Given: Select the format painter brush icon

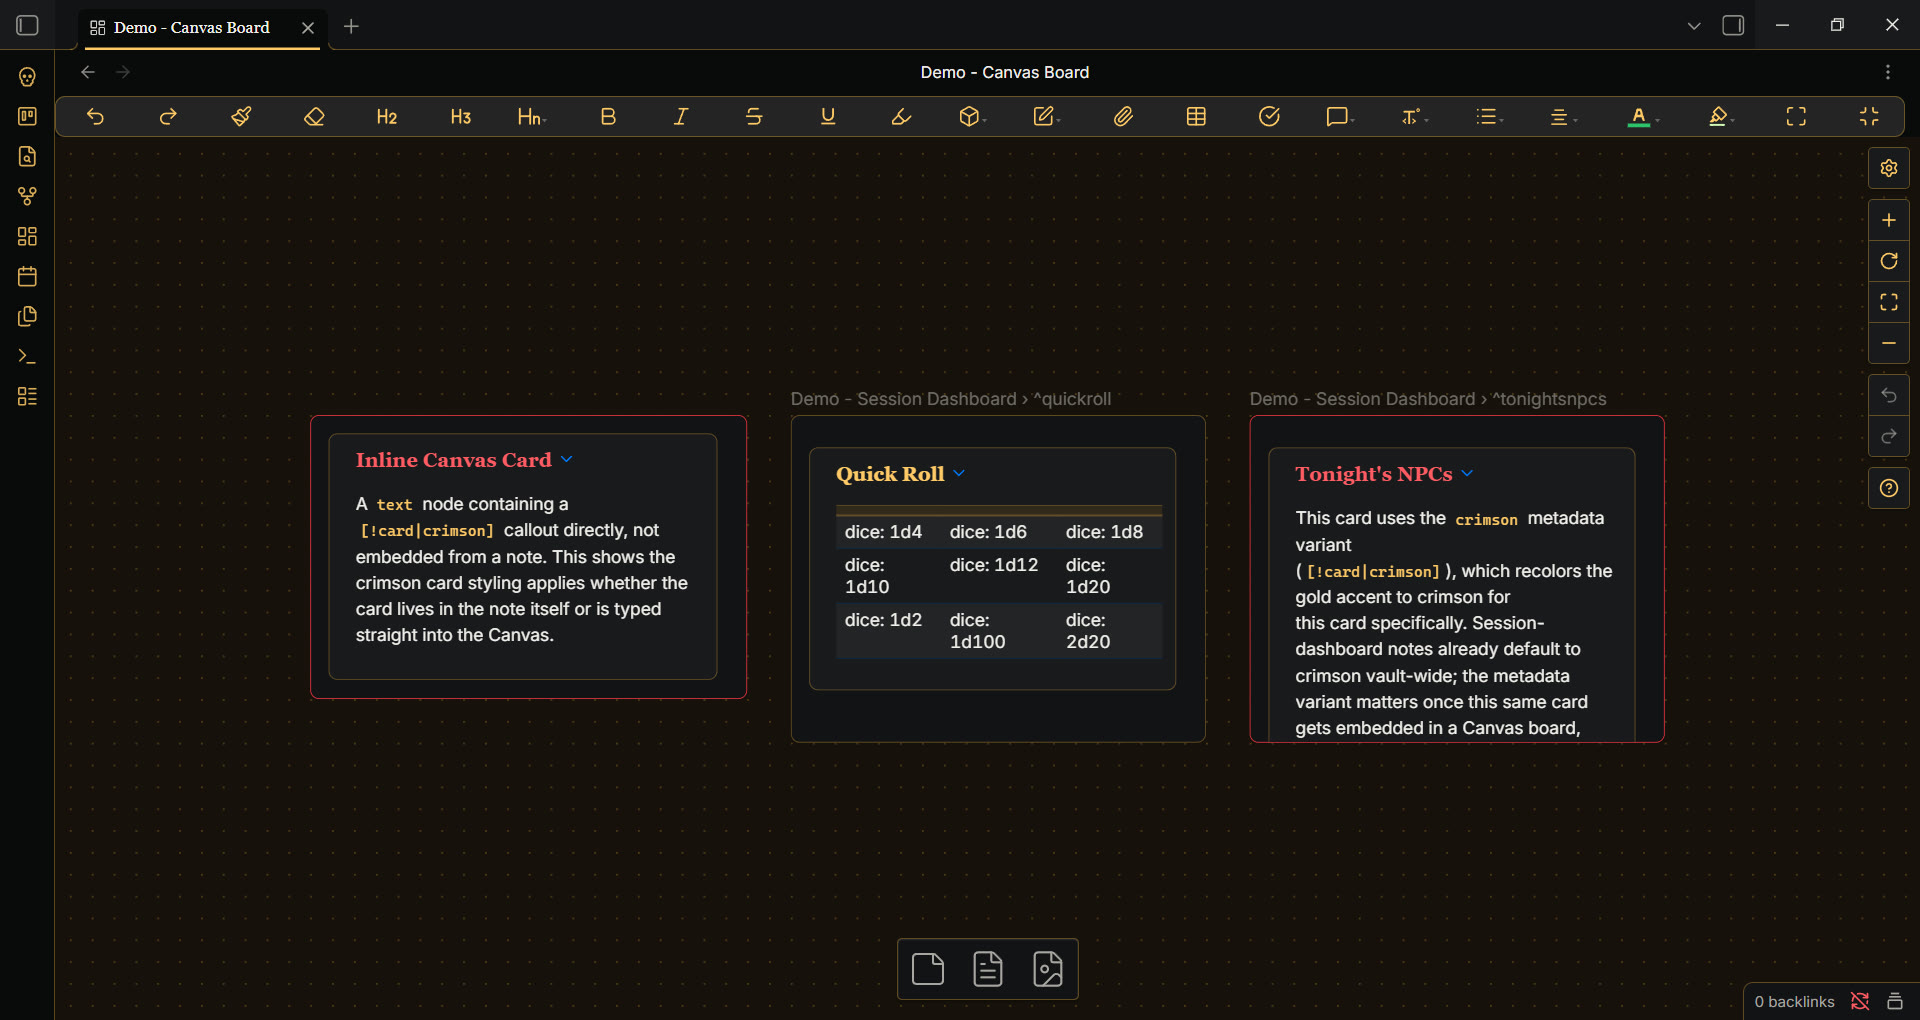Looking at the screenshot, I should pyautogui.click(x=241, y=117).
